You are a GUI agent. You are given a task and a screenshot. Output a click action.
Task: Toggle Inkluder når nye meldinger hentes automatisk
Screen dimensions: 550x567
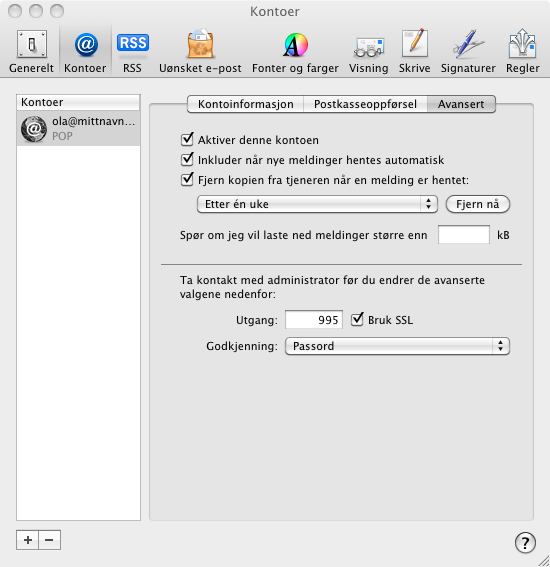coord(187,159)
